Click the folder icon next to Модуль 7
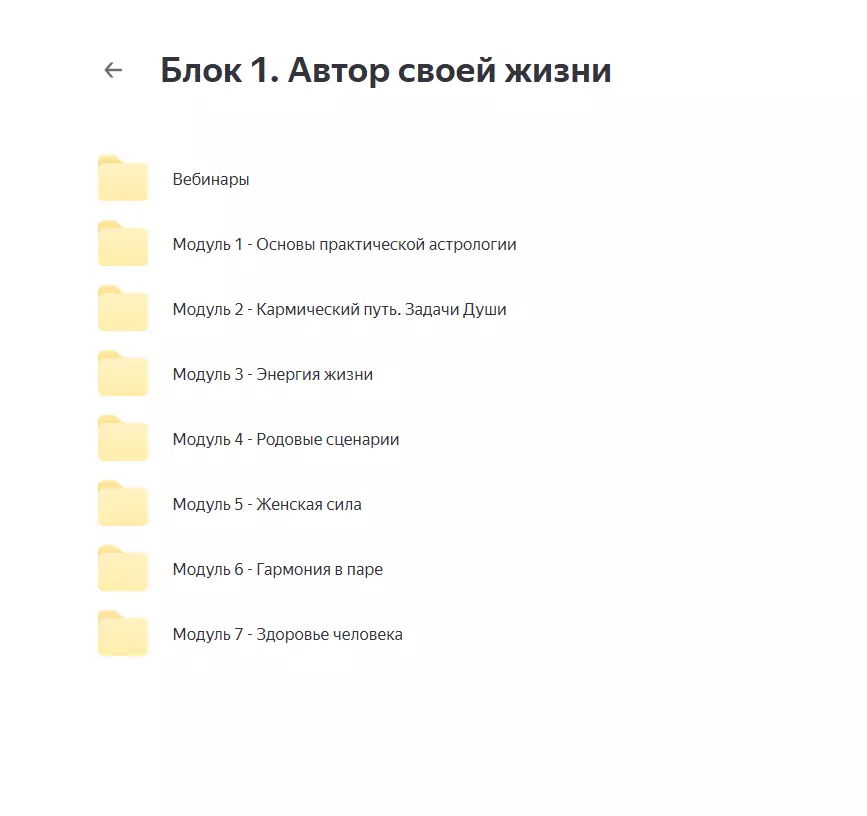Viewport: 867px width, 816px height. [x=122, y=634]
